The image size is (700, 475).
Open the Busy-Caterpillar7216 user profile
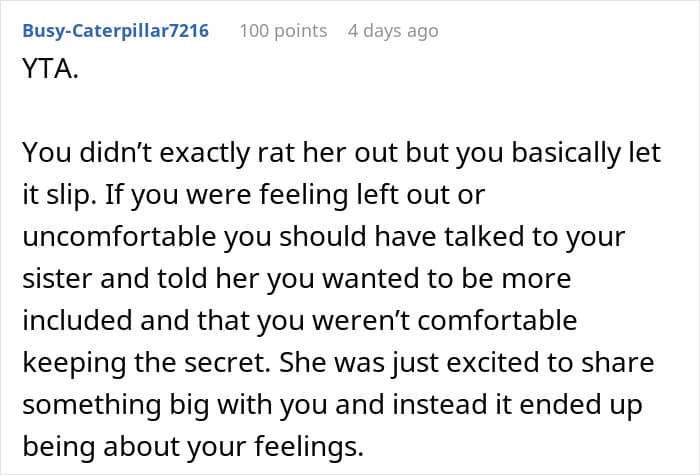pos(115,31)
